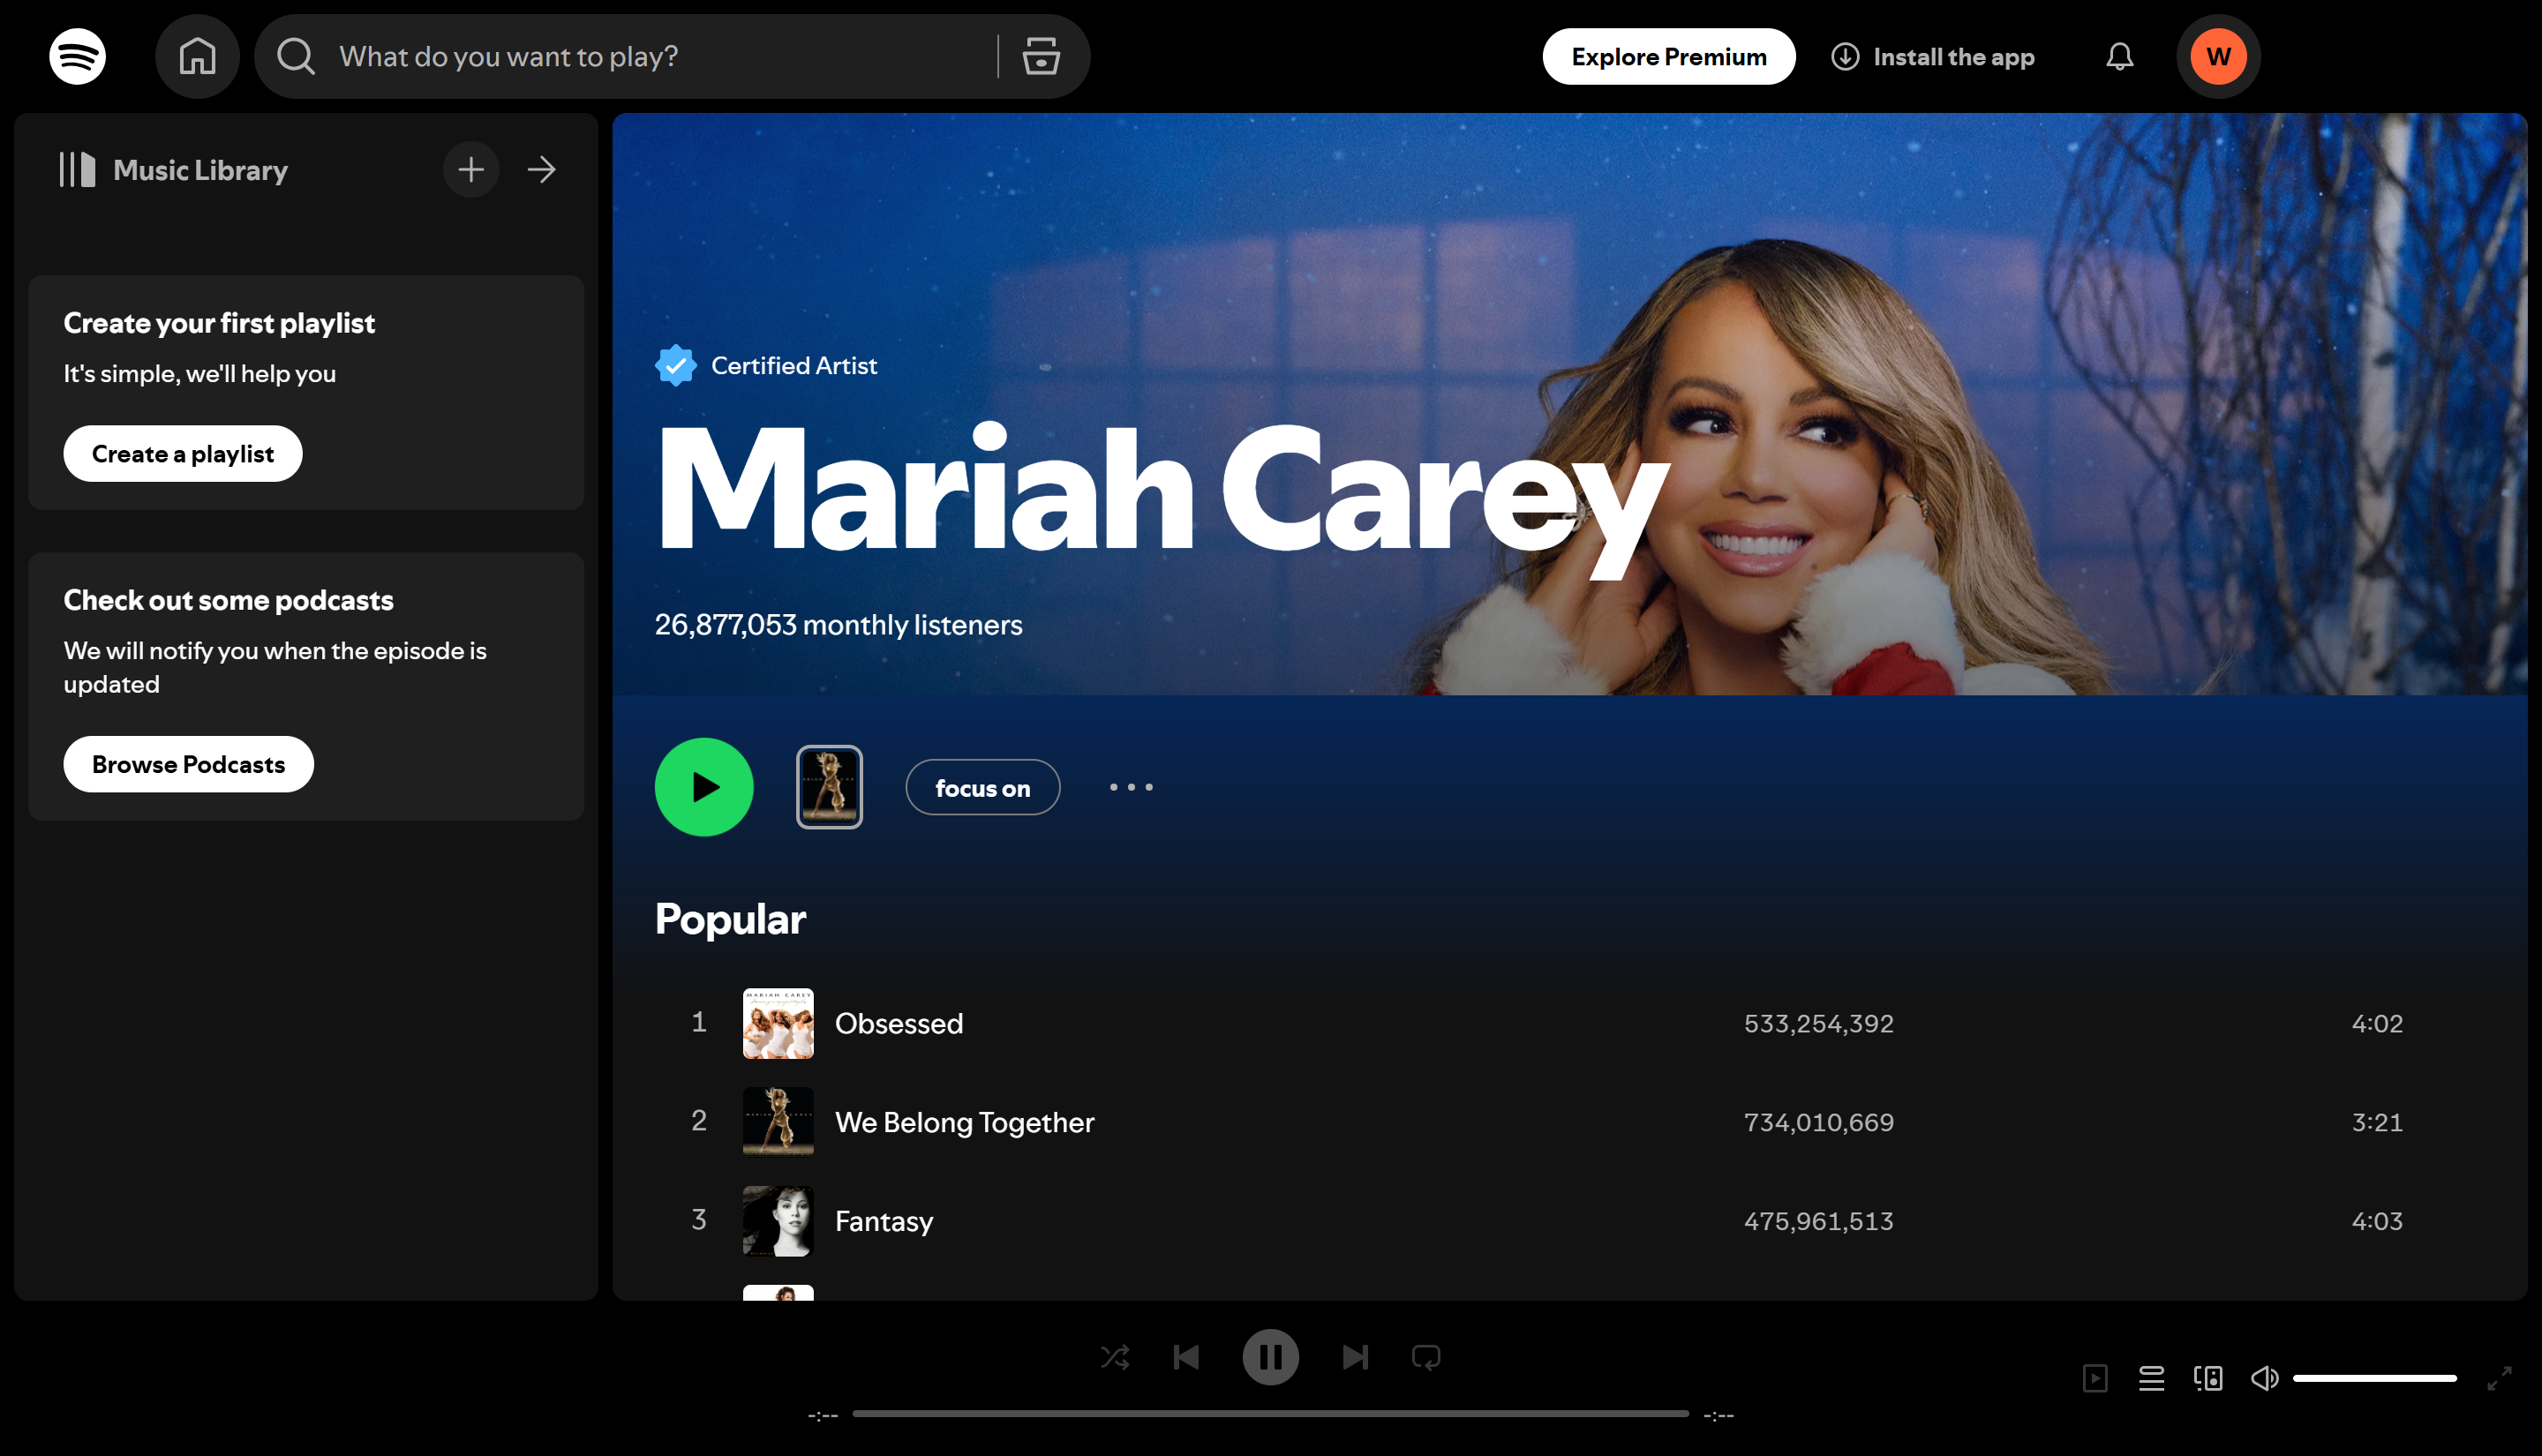This screenshot has height=1456, width=2542.
Task: Open the Browse icon in search bar
Action: (1041, 56)
